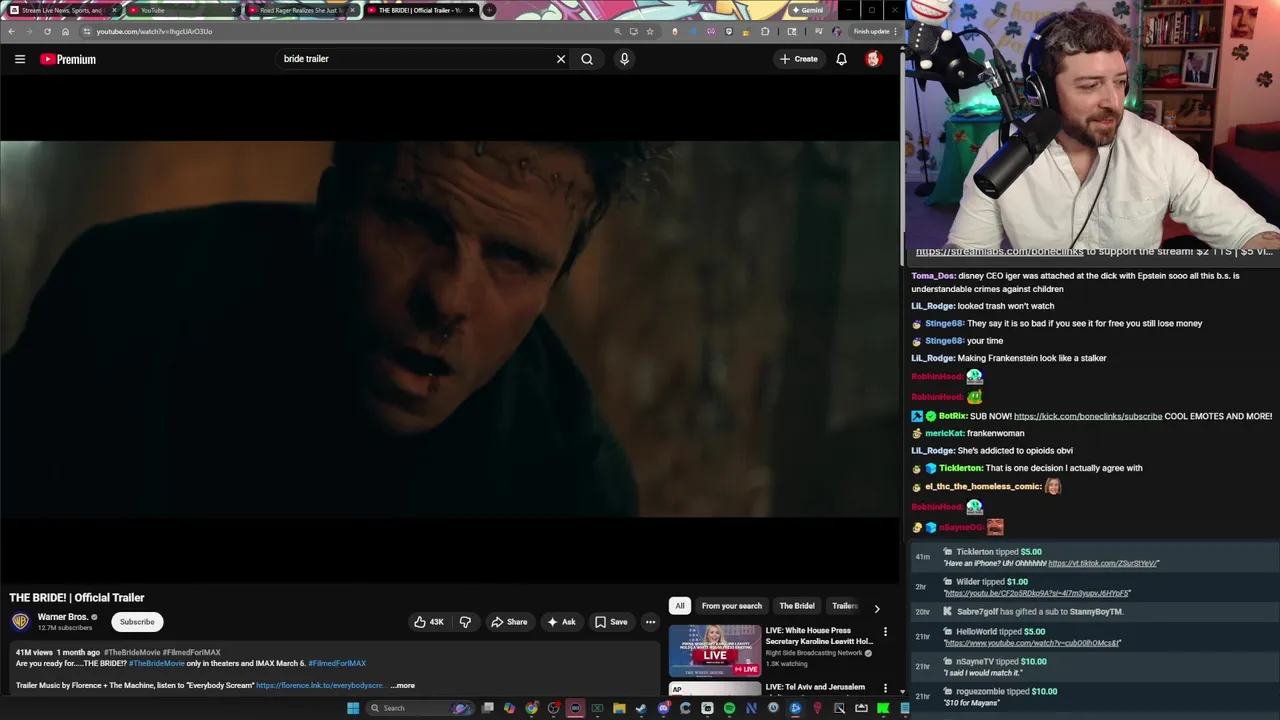
Task: Open File Explorer from the taskbar
Action: [619, 708]
